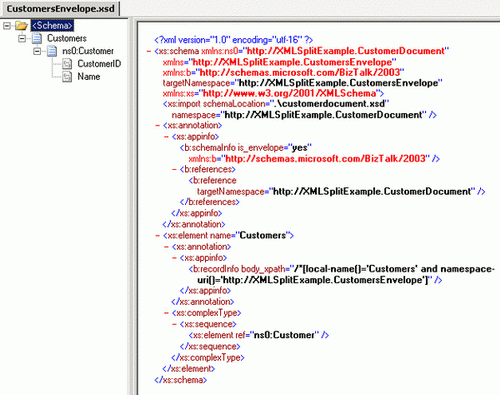
Task: Click b:reference targetNamespace CustomerDocument line
Action: point(341,191)
